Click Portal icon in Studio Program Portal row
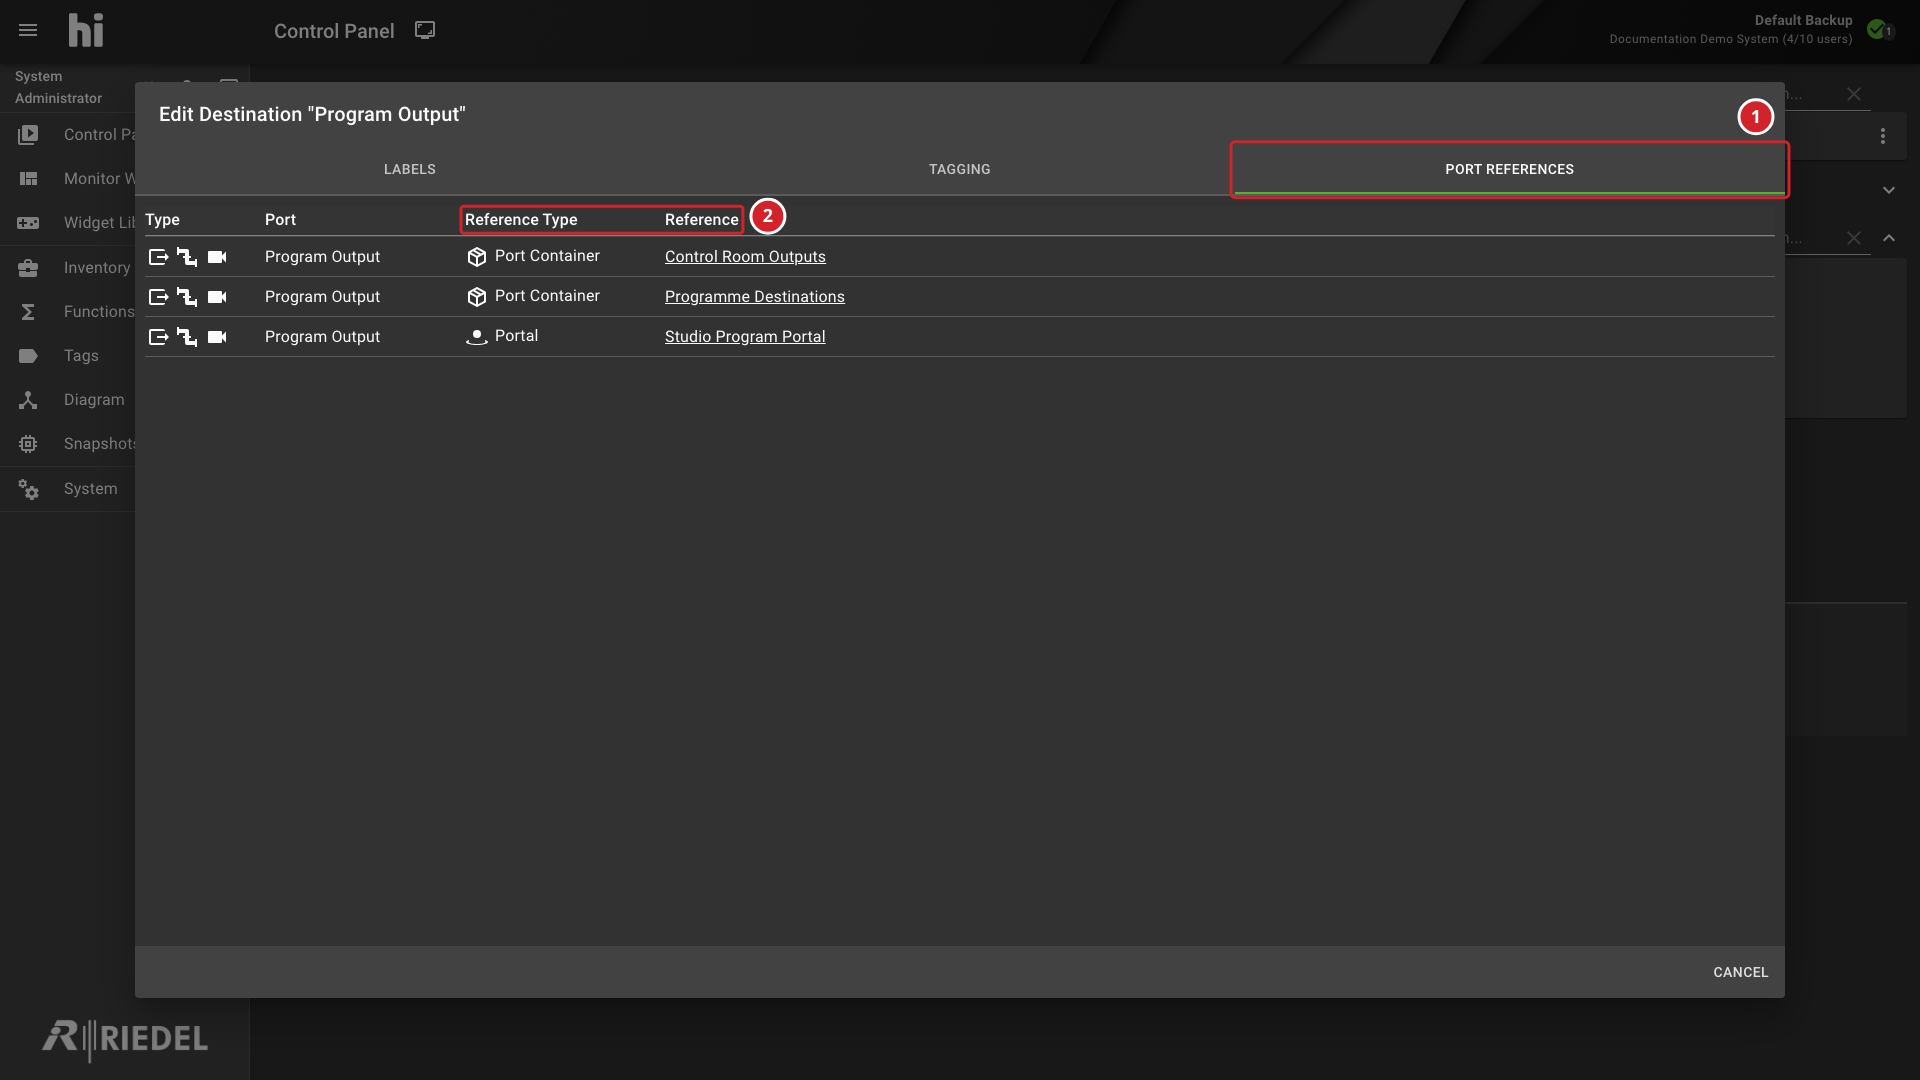The image size is (1920, 1080). point(476,337)
